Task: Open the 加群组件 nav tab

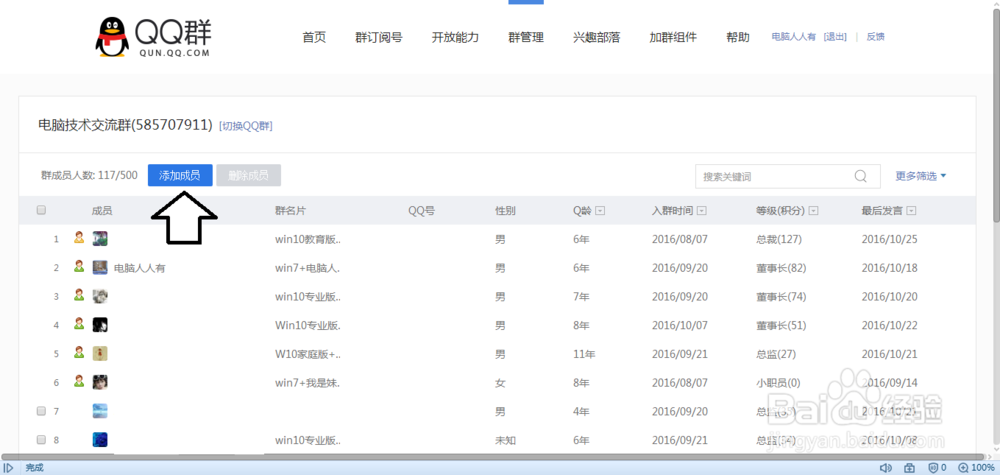Action: click(673, 37)
